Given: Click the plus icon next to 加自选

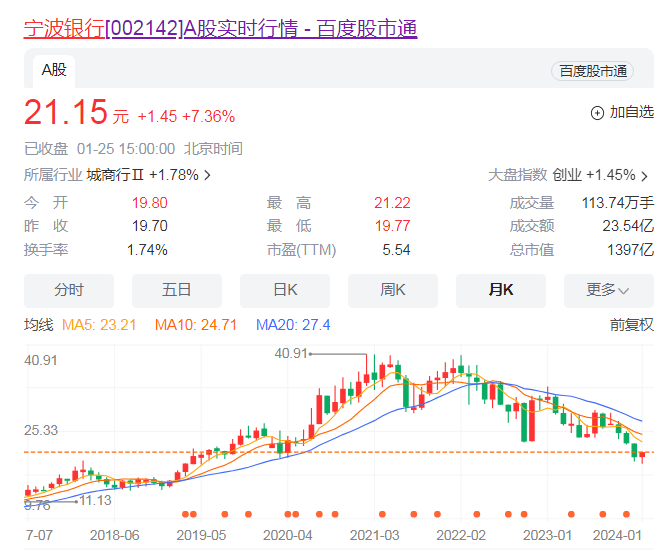Looking at the screenshot, I should [597, 113].
